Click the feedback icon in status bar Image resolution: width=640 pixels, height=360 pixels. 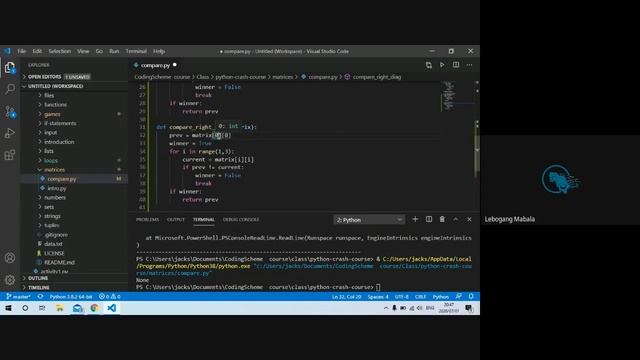click(x=459, y=296)
